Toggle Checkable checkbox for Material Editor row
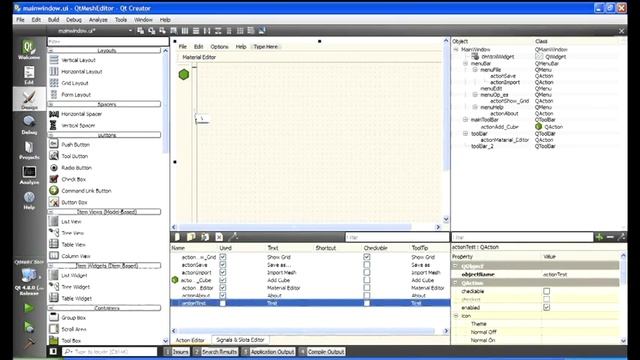 pos(367,288)
